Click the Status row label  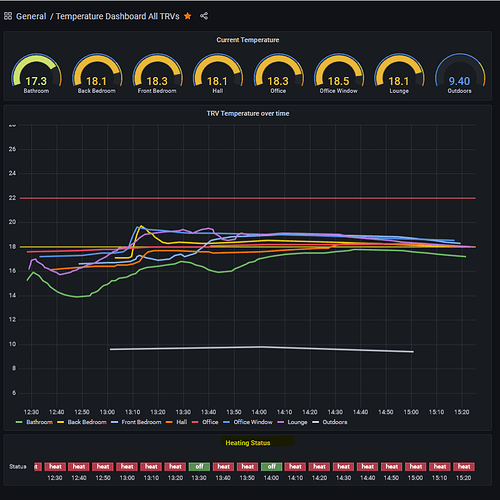(x=18, y=467)
